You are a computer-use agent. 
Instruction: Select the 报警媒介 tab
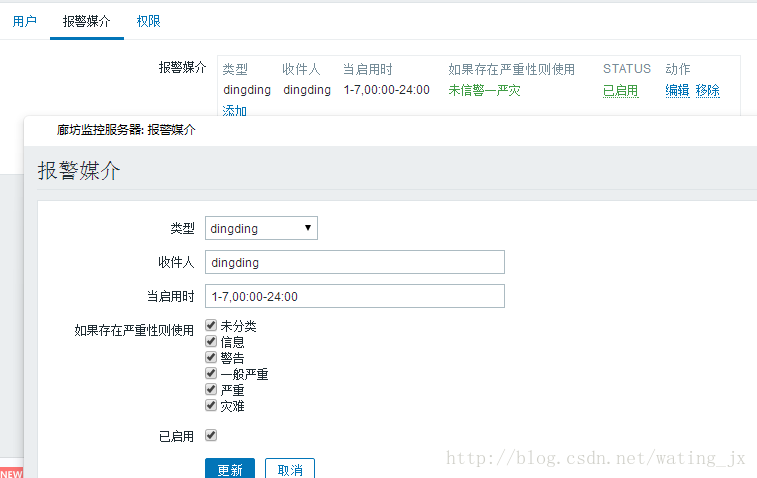pyautogui.click(x=86, y=21)
